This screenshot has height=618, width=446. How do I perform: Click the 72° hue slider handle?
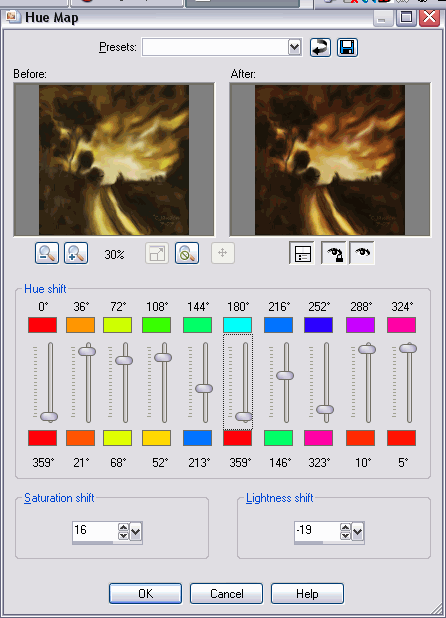124,360
